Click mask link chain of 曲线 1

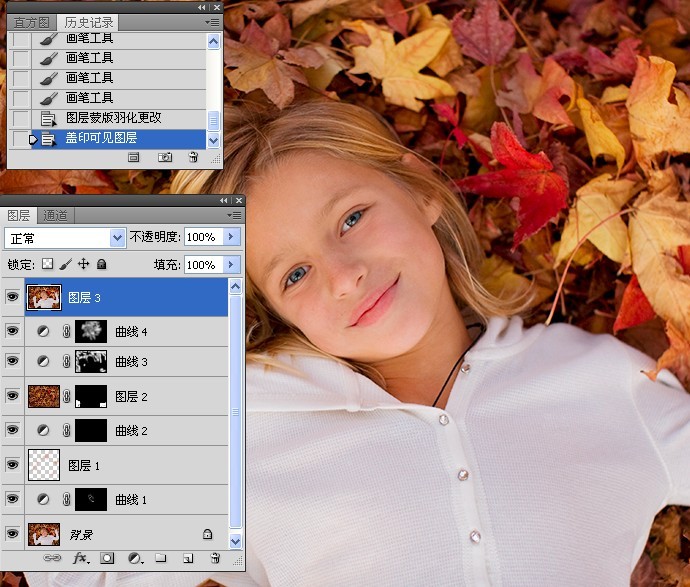click(66, 499)
